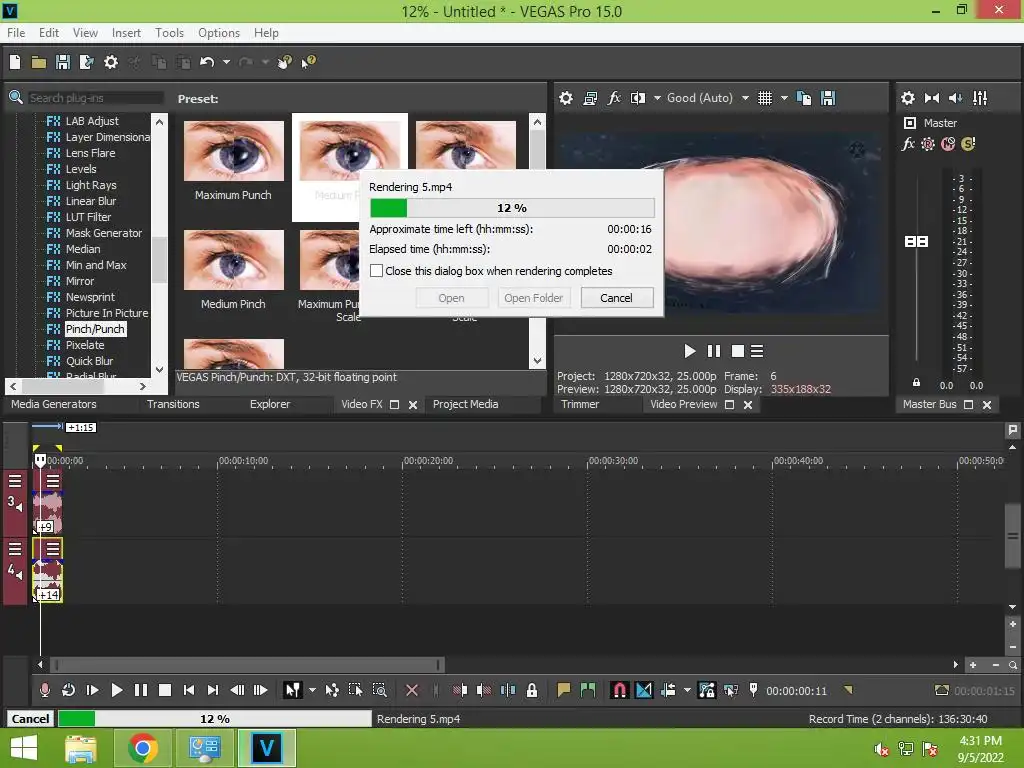
Task: Click Record microphone icon in transport
Action: pos(44,690)
